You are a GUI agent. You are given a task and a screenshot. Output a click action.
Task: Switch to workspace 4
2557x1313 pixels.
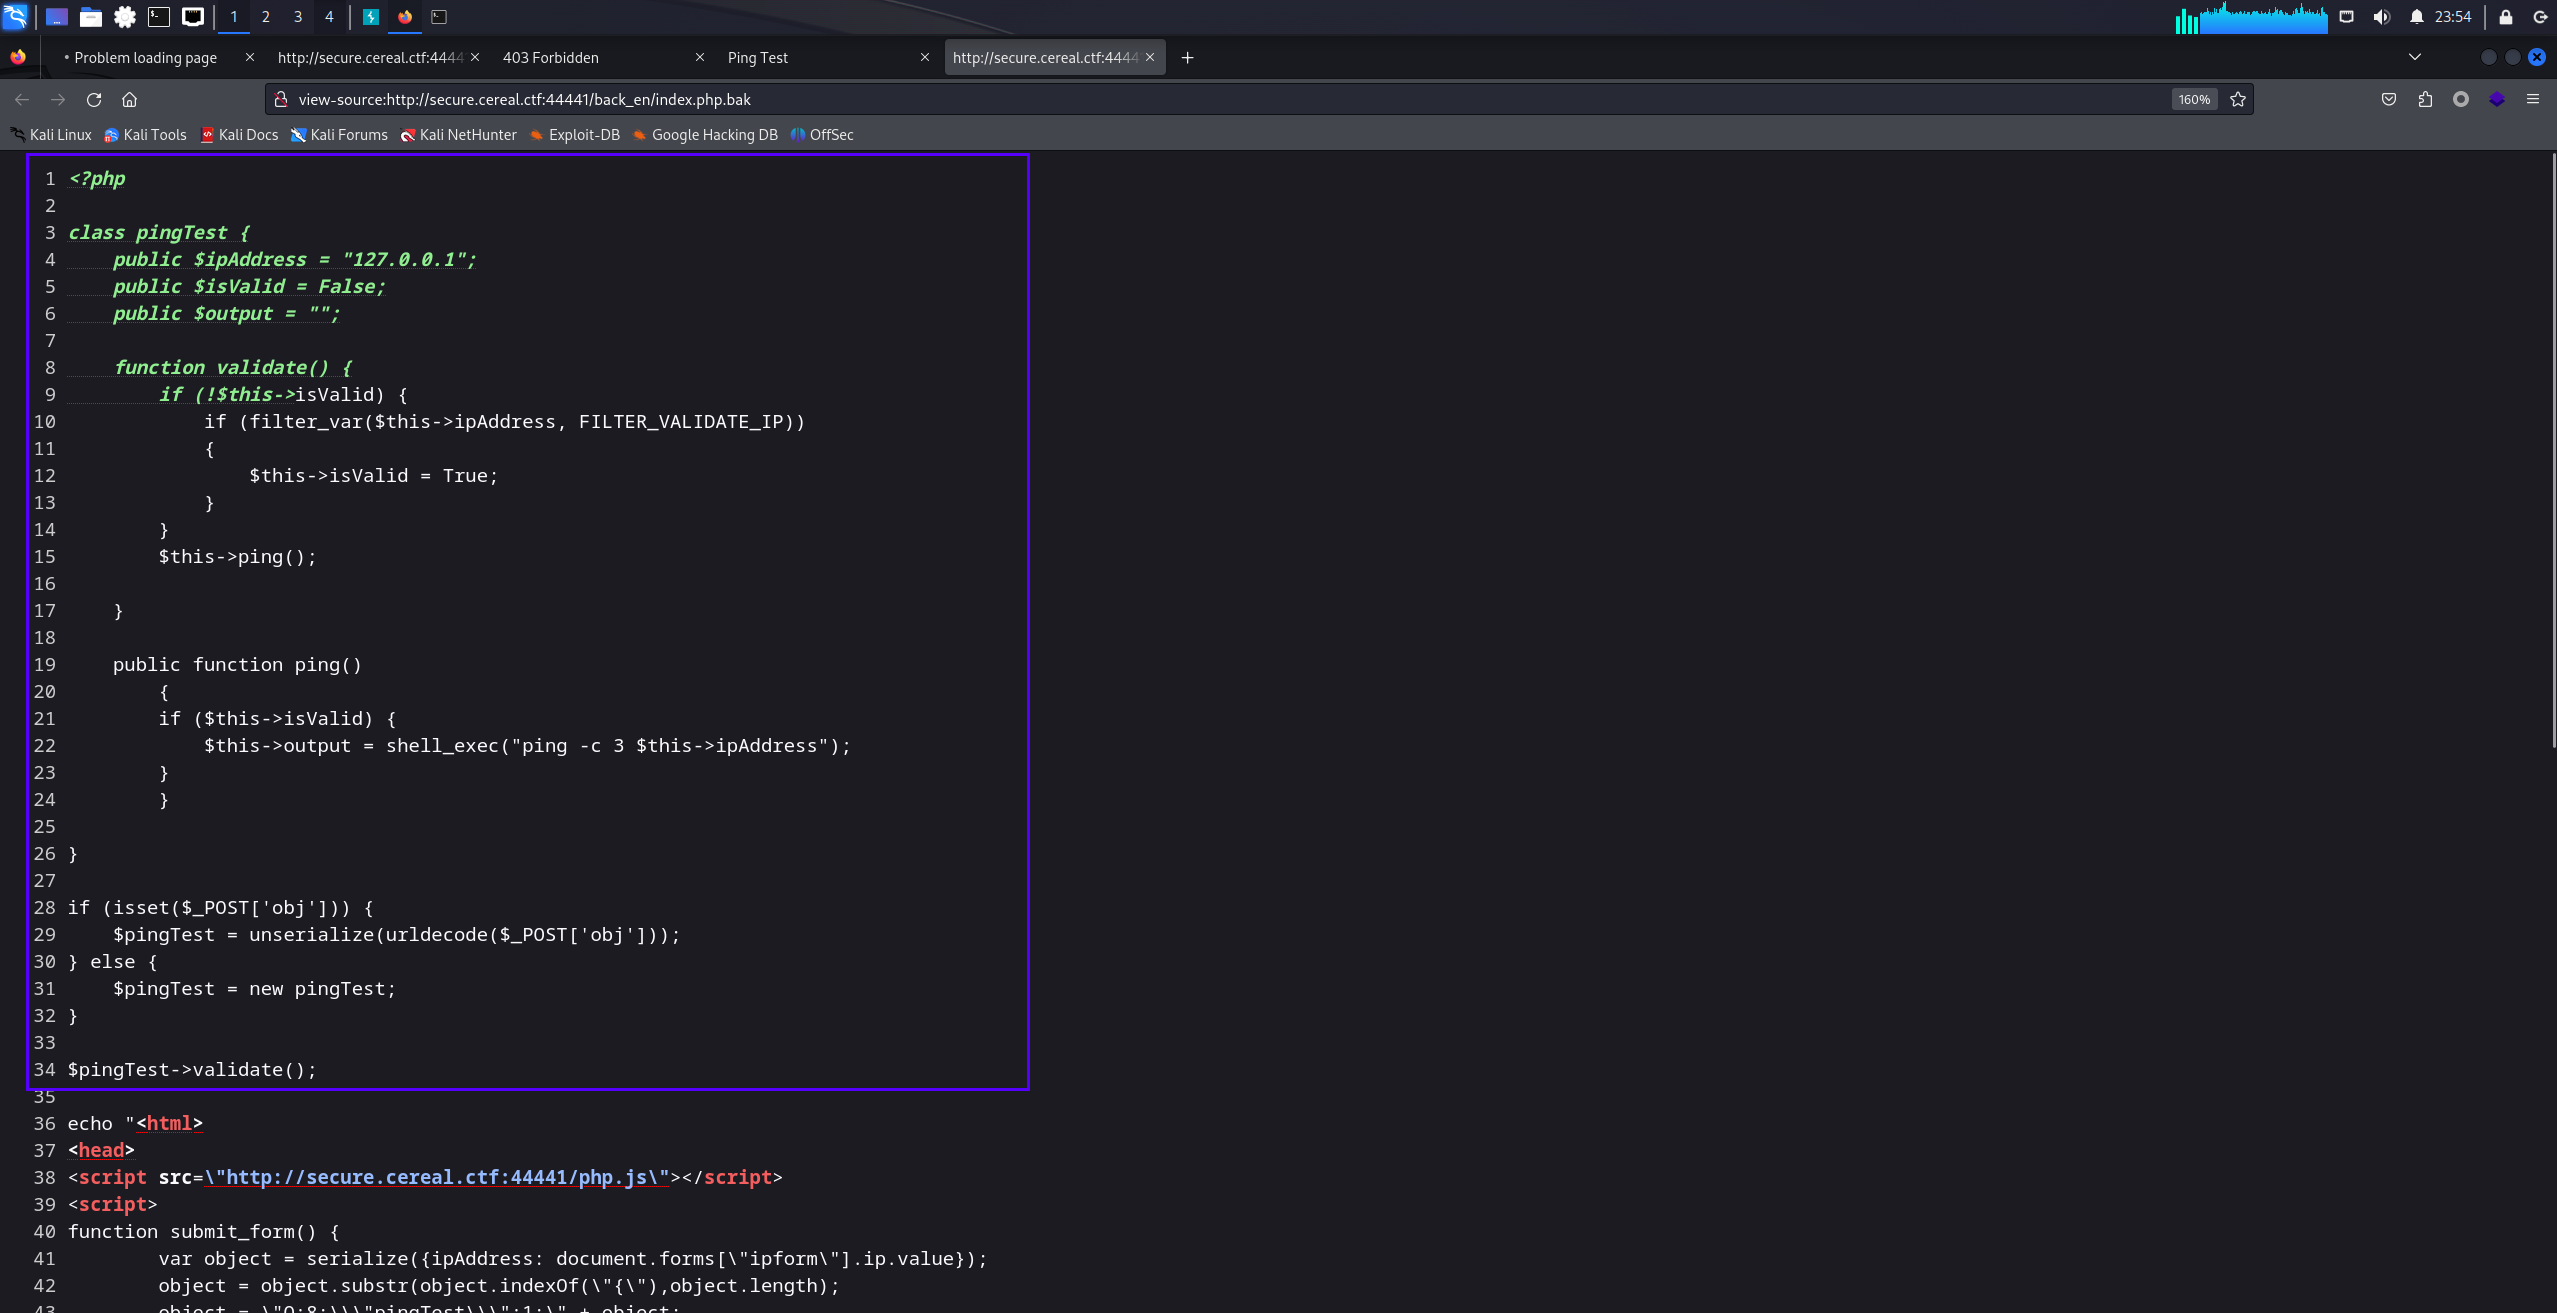click(x=329, y=17)
